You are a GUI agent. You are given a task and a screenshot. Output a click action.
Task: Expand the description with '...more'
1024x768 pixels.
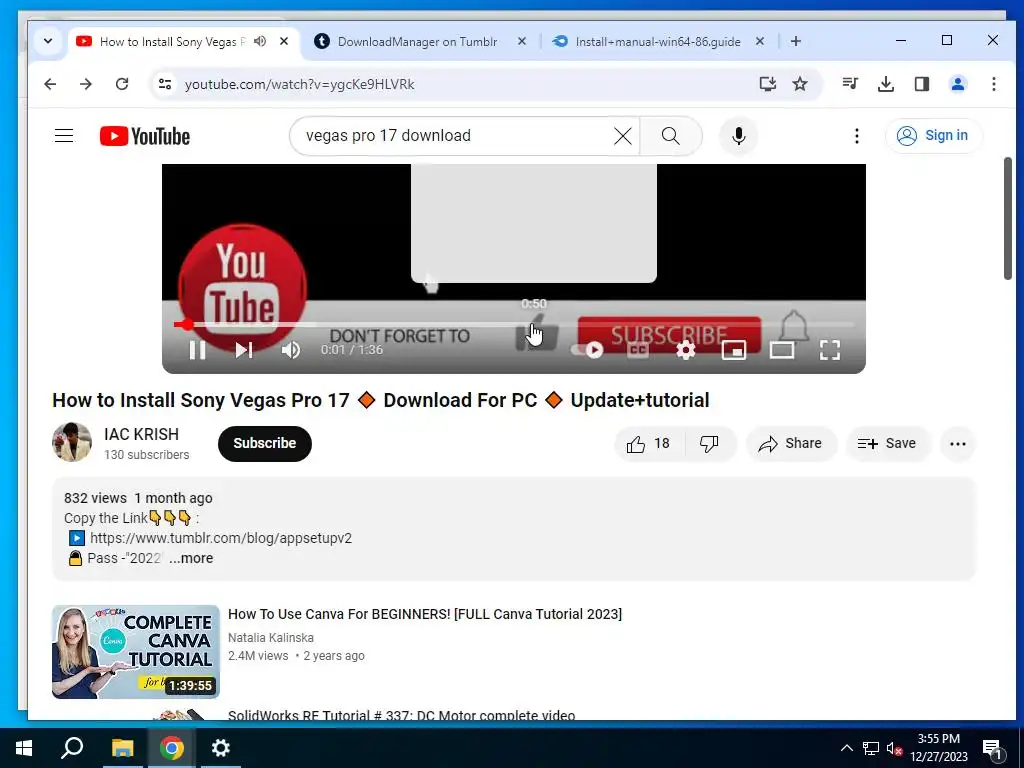191,558
